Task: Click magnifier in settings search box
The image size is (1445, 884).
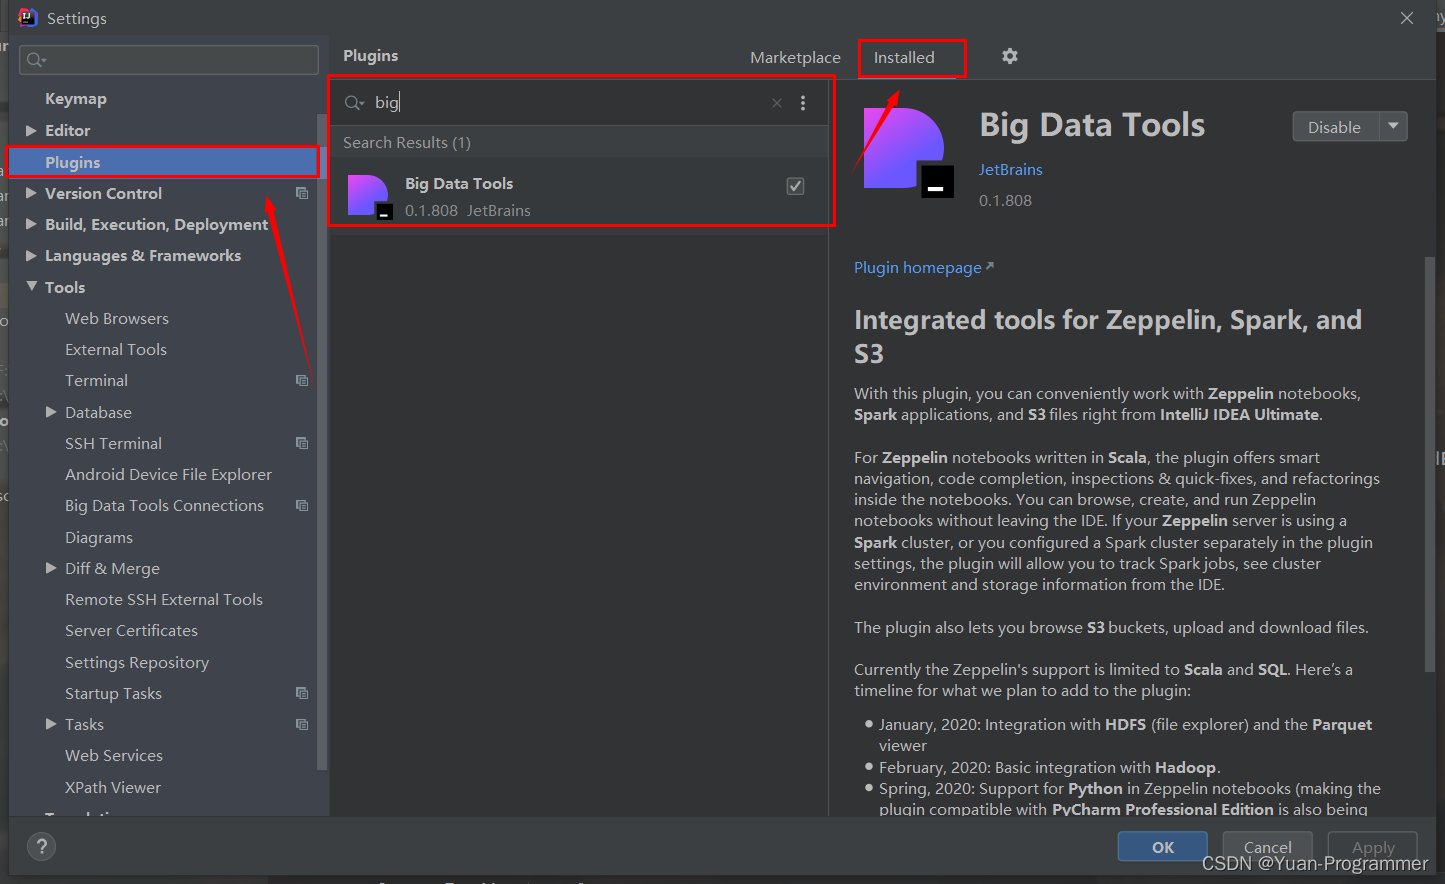Action: (x=36, y=60)
